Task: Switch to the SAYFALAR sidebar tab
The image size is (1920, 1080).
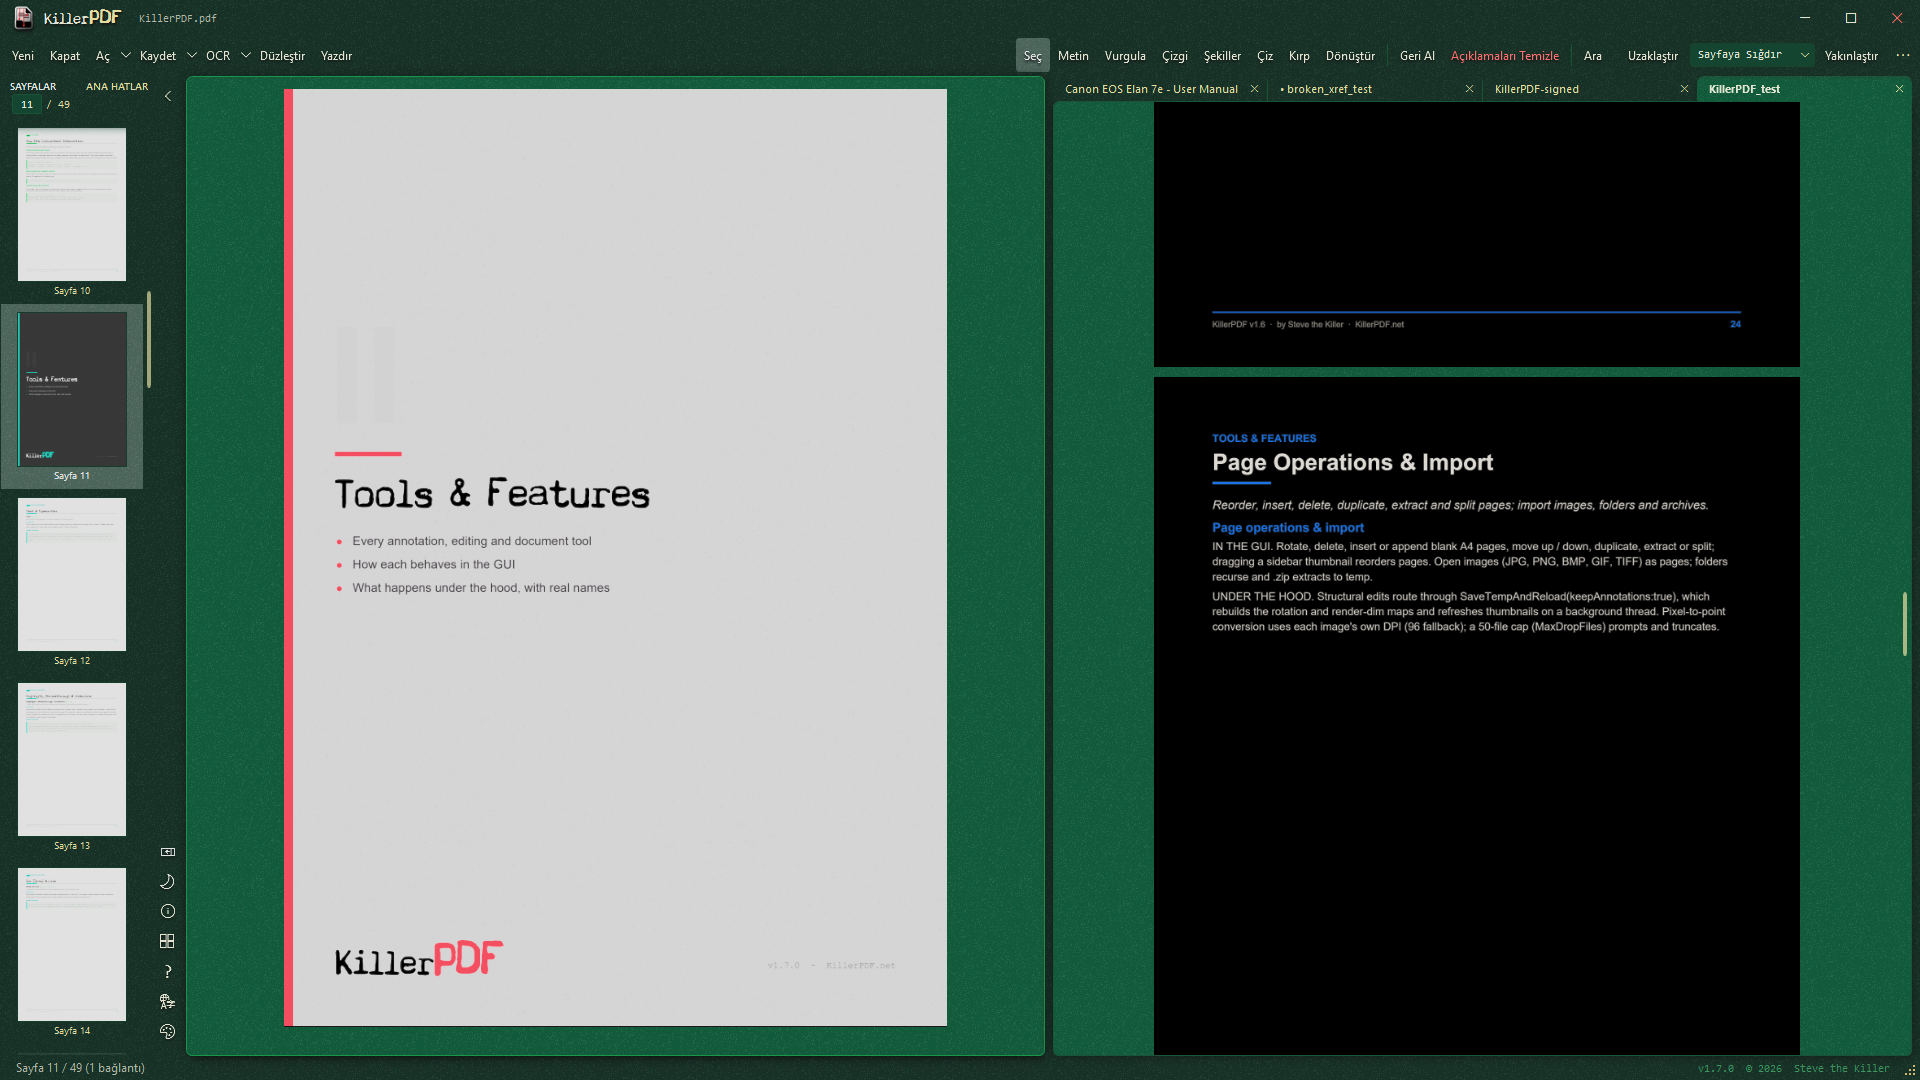Action: point(33,87)
